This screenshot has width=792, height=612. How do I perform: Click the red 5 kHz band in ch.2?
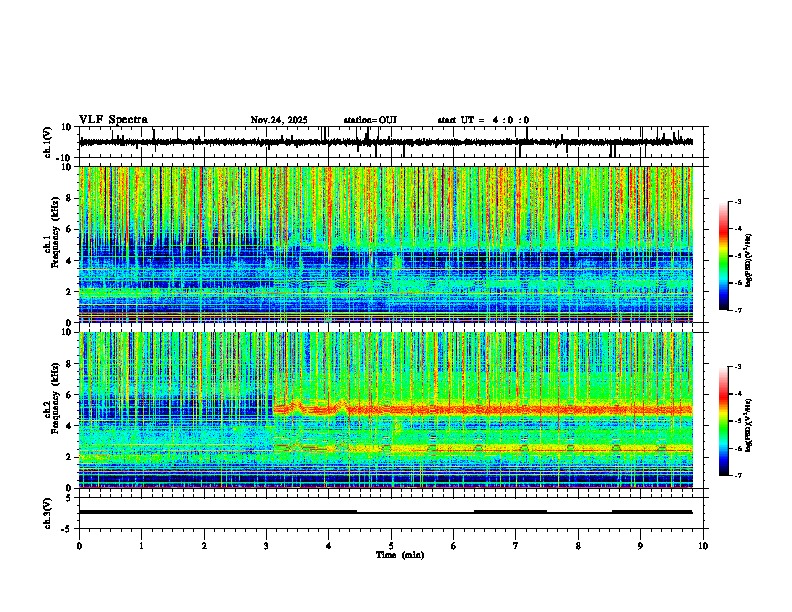point(482,410)
